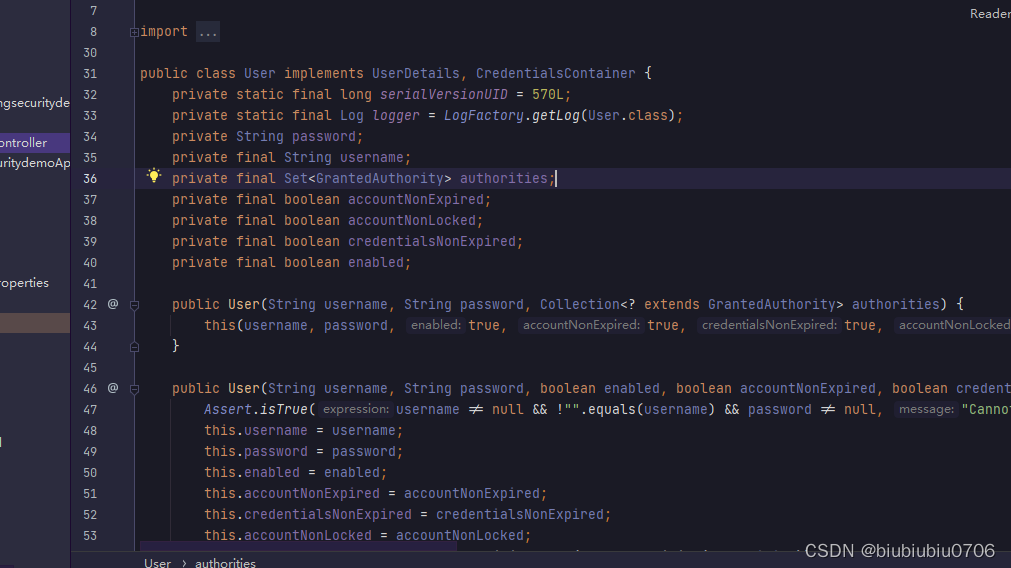Click line number 36 in the gutter
Viewport: 1011px width, 568px height.
tap(90, 178)
